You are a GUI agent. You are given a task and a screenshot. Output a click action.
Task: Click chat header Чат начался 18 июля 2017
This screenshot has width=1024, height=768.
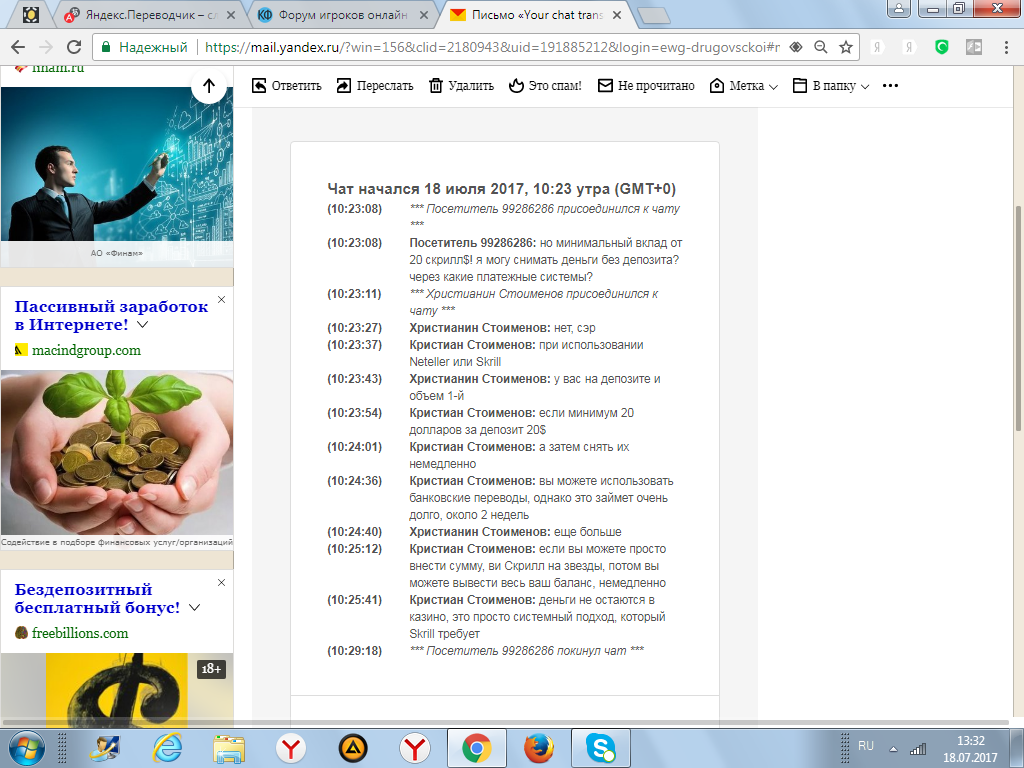click(502, 189)
